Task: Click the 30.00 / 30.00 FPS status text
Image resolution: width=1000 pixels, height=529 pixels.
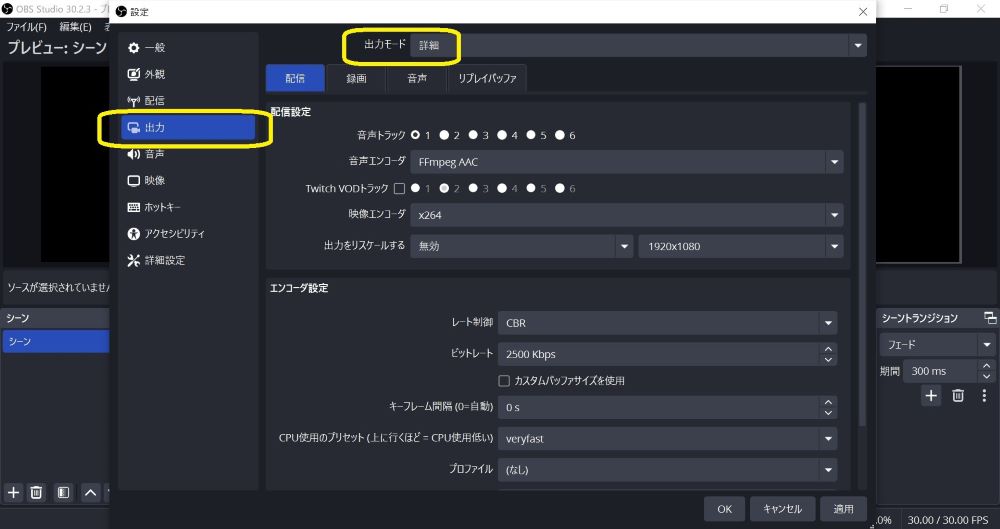Action: click(x=948, y=520)
